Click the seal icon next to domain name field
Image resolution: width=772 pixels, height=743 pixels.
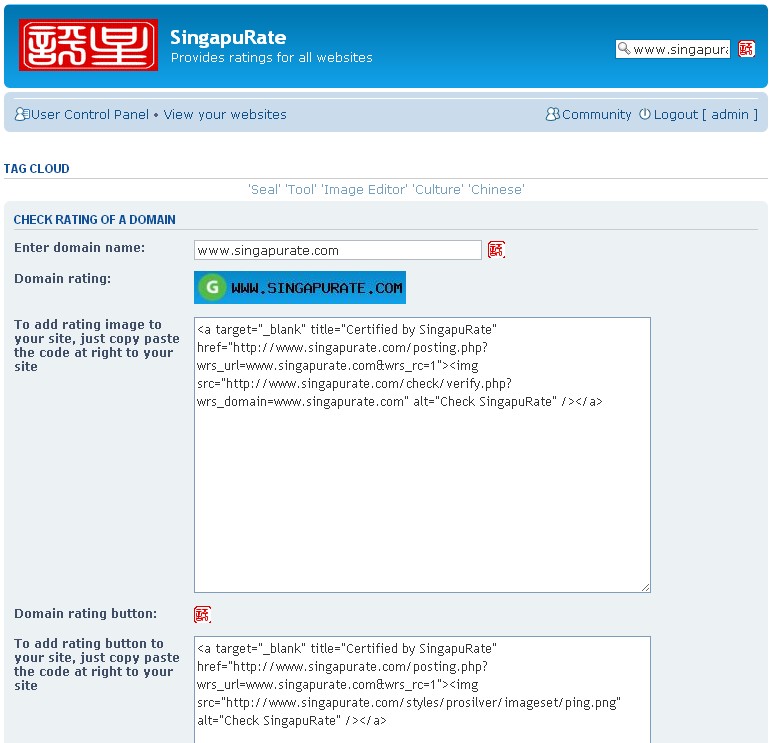click(496, 250)
